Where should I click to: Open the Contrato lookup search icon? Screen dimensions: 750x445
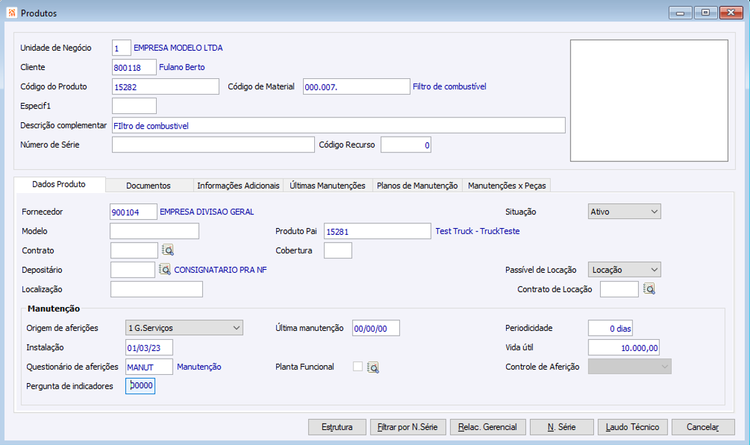click(168, 250)
